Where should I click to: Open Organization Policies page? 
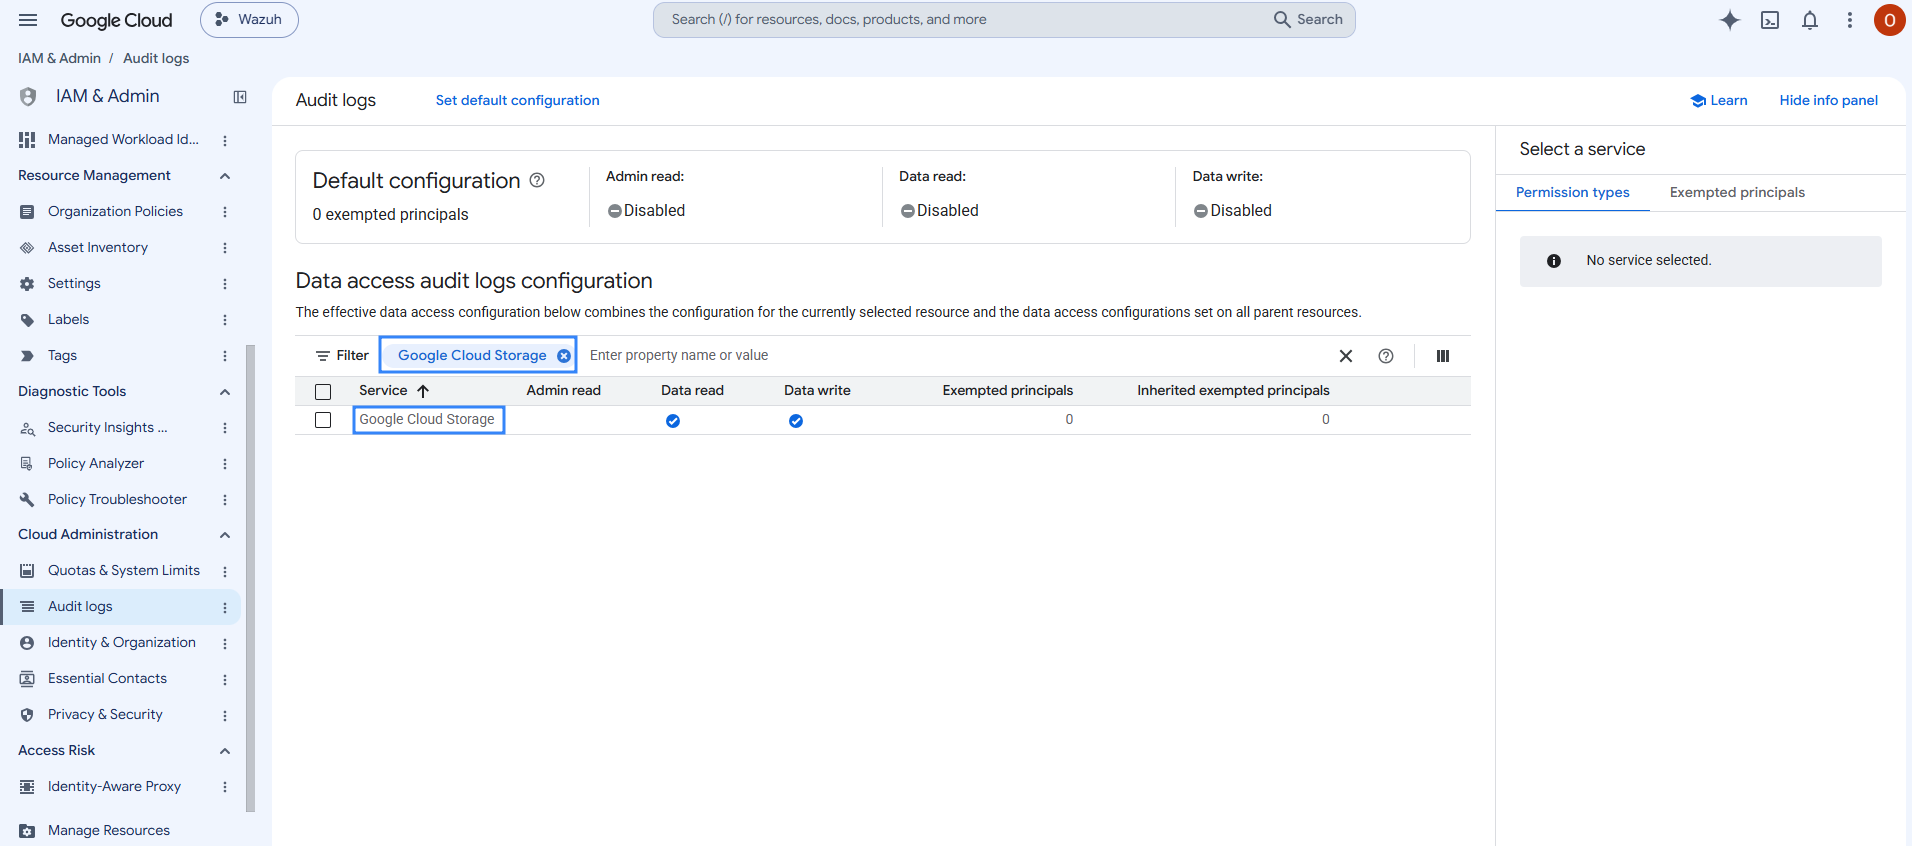tap(115, 211)
